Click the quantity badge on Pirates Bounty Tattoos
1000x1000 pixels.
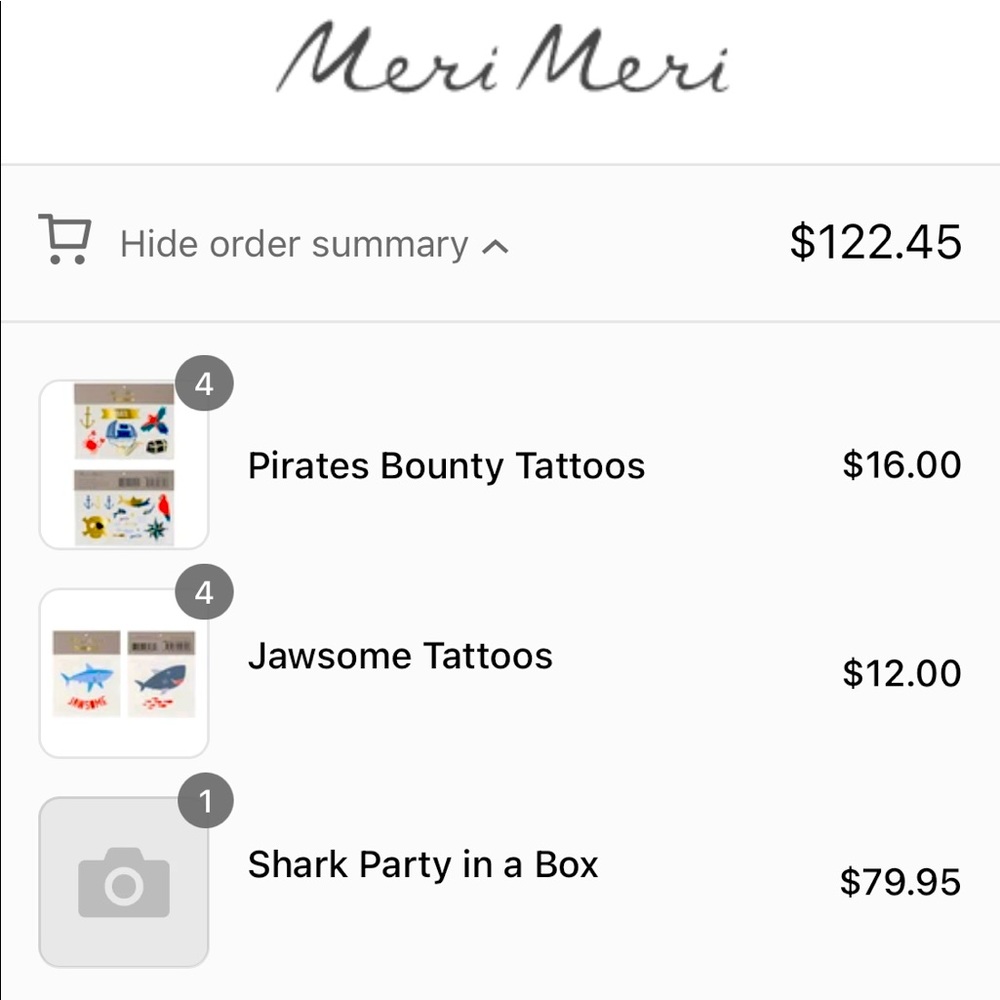(204, 383)
